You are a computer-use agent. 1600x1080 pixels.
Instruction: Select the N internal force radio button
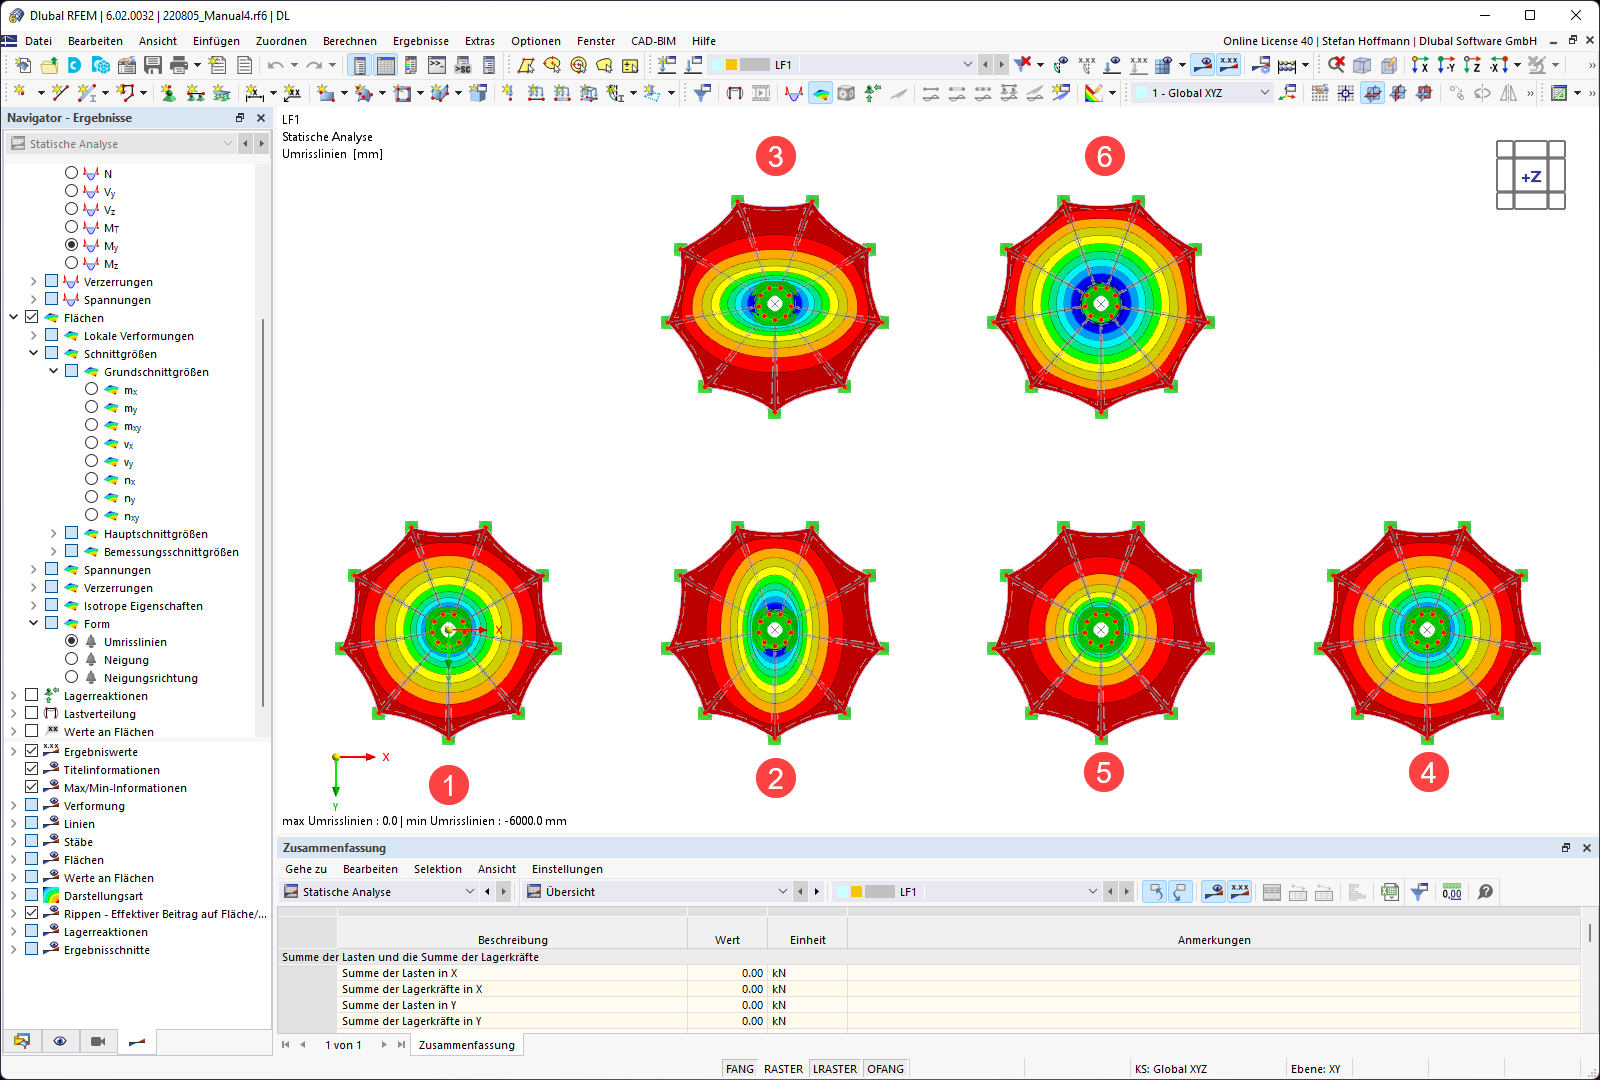point(71,173)
